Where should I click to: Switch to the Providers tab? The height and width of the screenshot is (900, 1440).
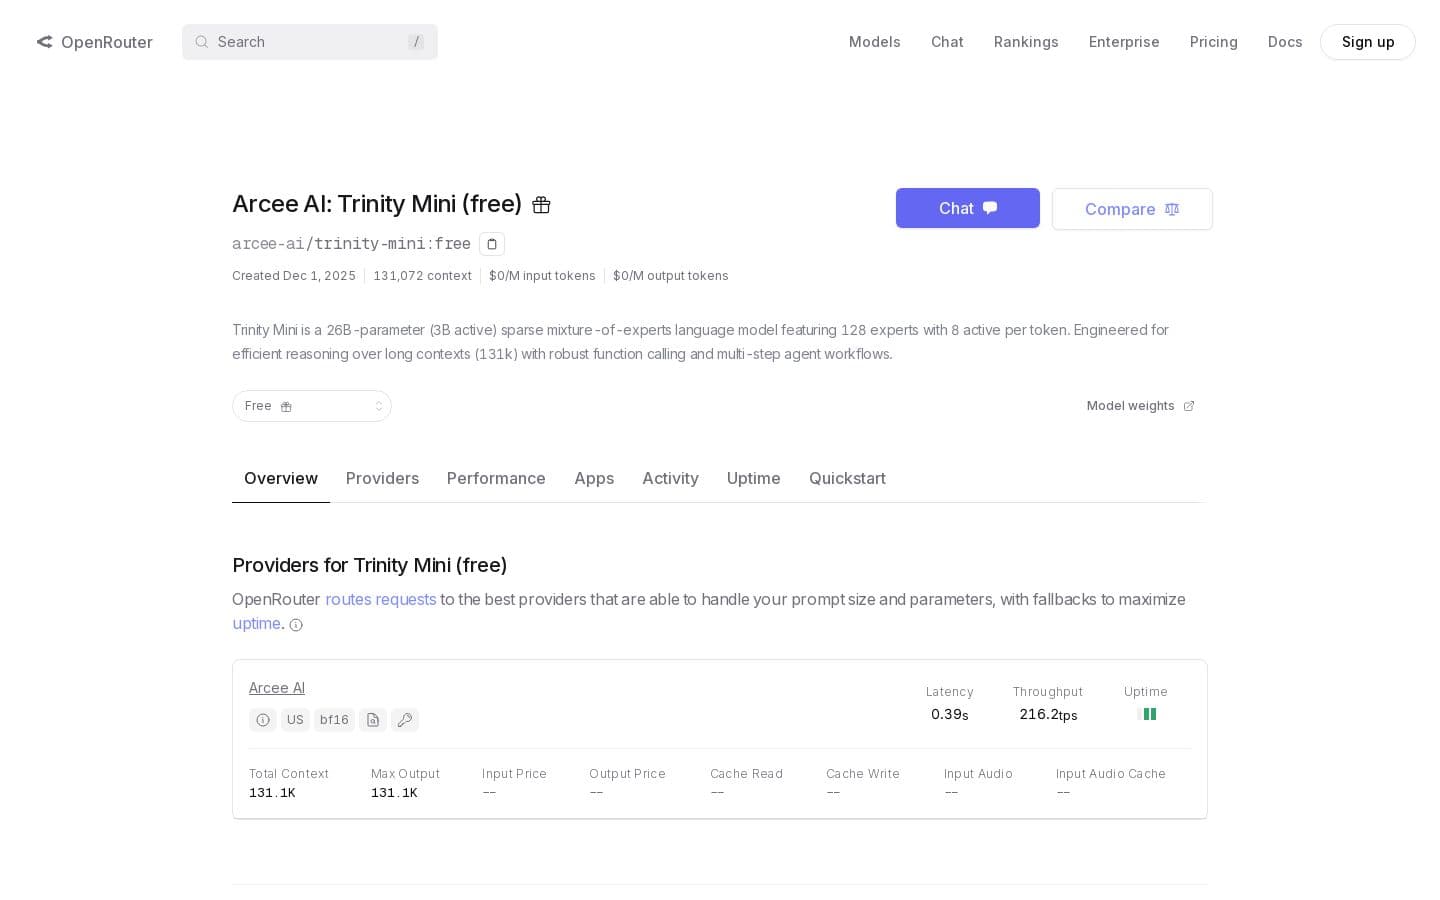382,479
